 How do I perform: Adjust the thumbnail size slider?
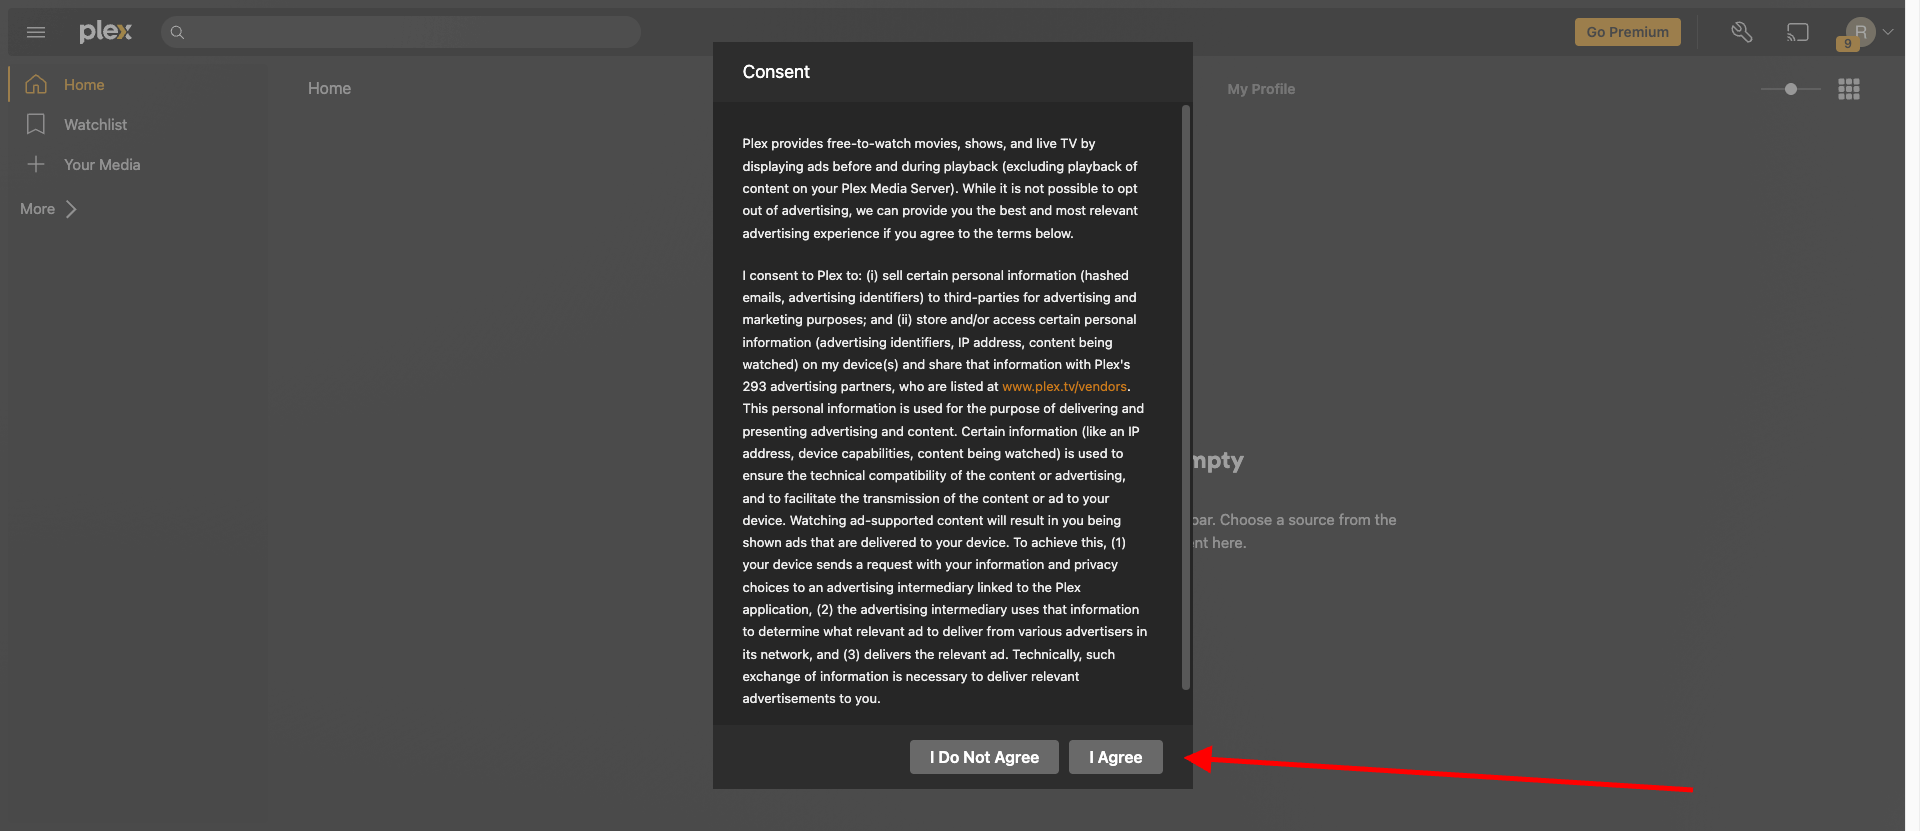pyautogui.click(x=1791, y=89)
